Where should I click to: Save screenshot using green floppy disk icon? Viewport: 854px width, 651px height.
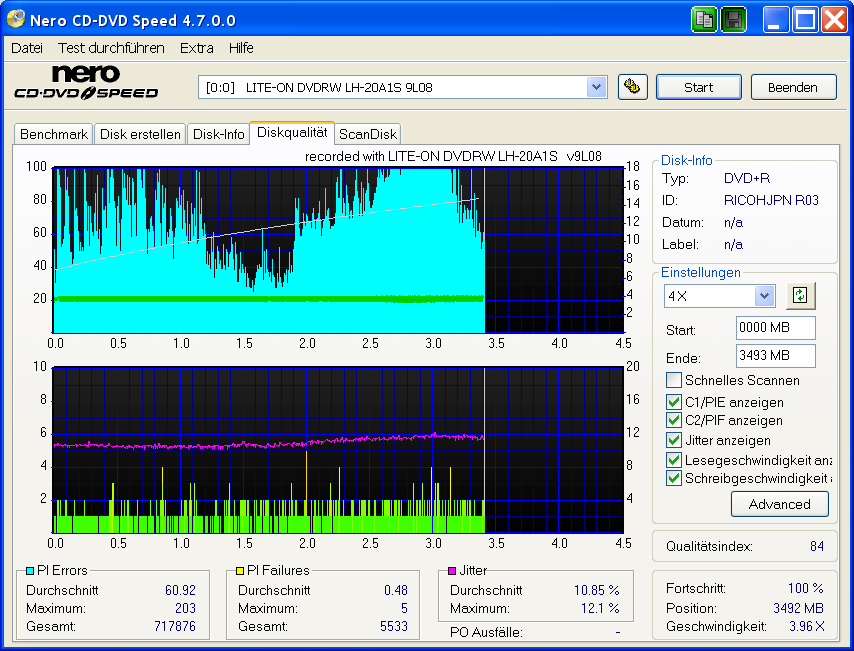733,19
